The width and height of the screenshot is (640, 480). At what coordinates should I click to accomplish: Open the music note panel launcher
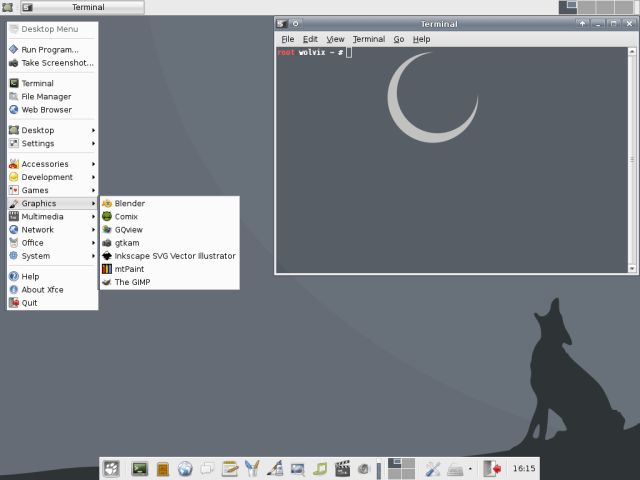tap(320, 468)
